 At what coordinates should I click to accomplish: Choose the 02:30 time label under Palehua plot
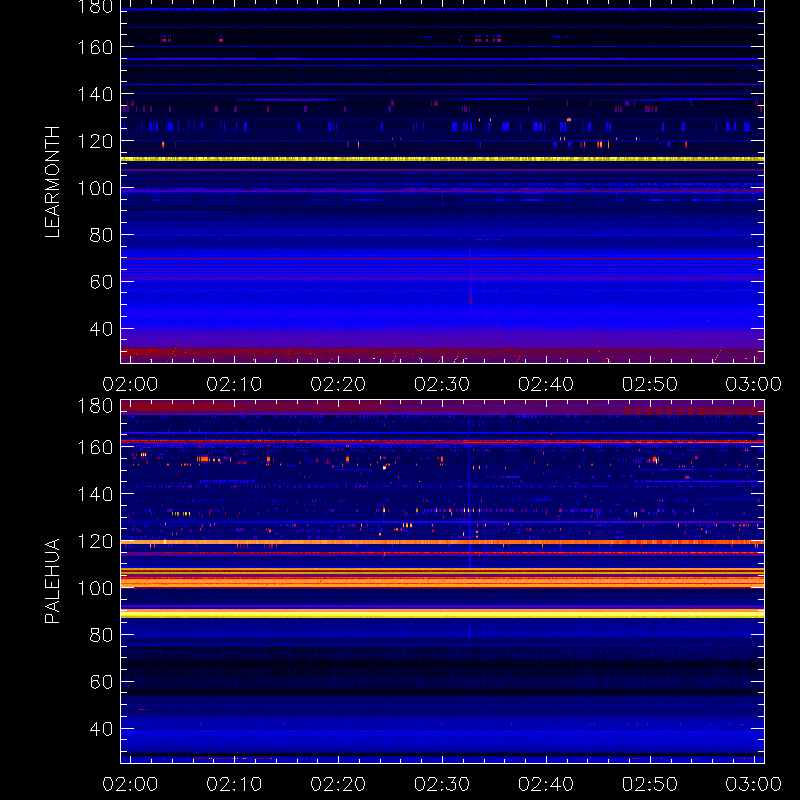coord(442,784)
